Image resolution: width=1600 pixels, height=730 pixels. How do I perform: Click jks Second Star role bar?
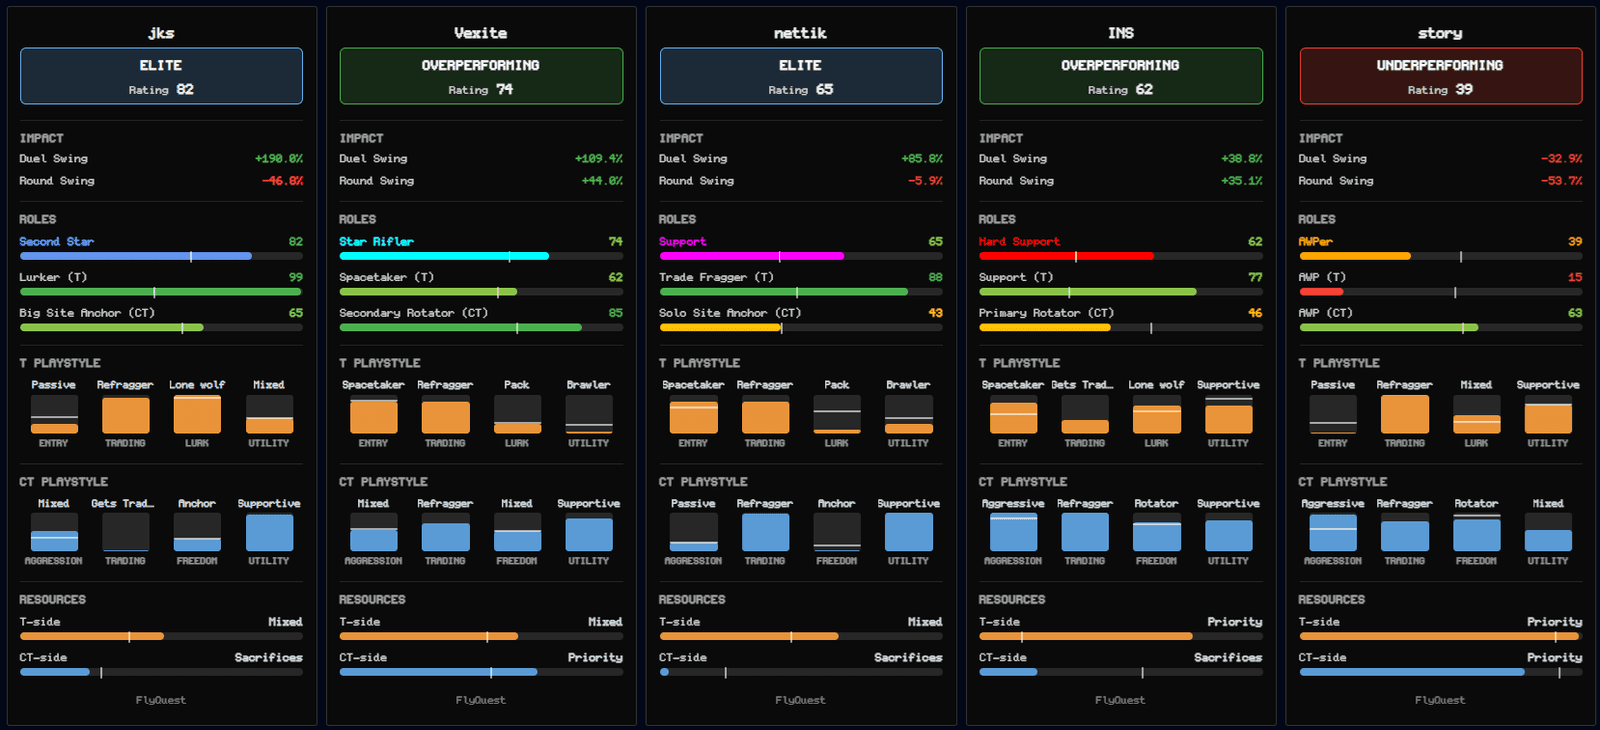pyautogui.click(x=161, y=256)
